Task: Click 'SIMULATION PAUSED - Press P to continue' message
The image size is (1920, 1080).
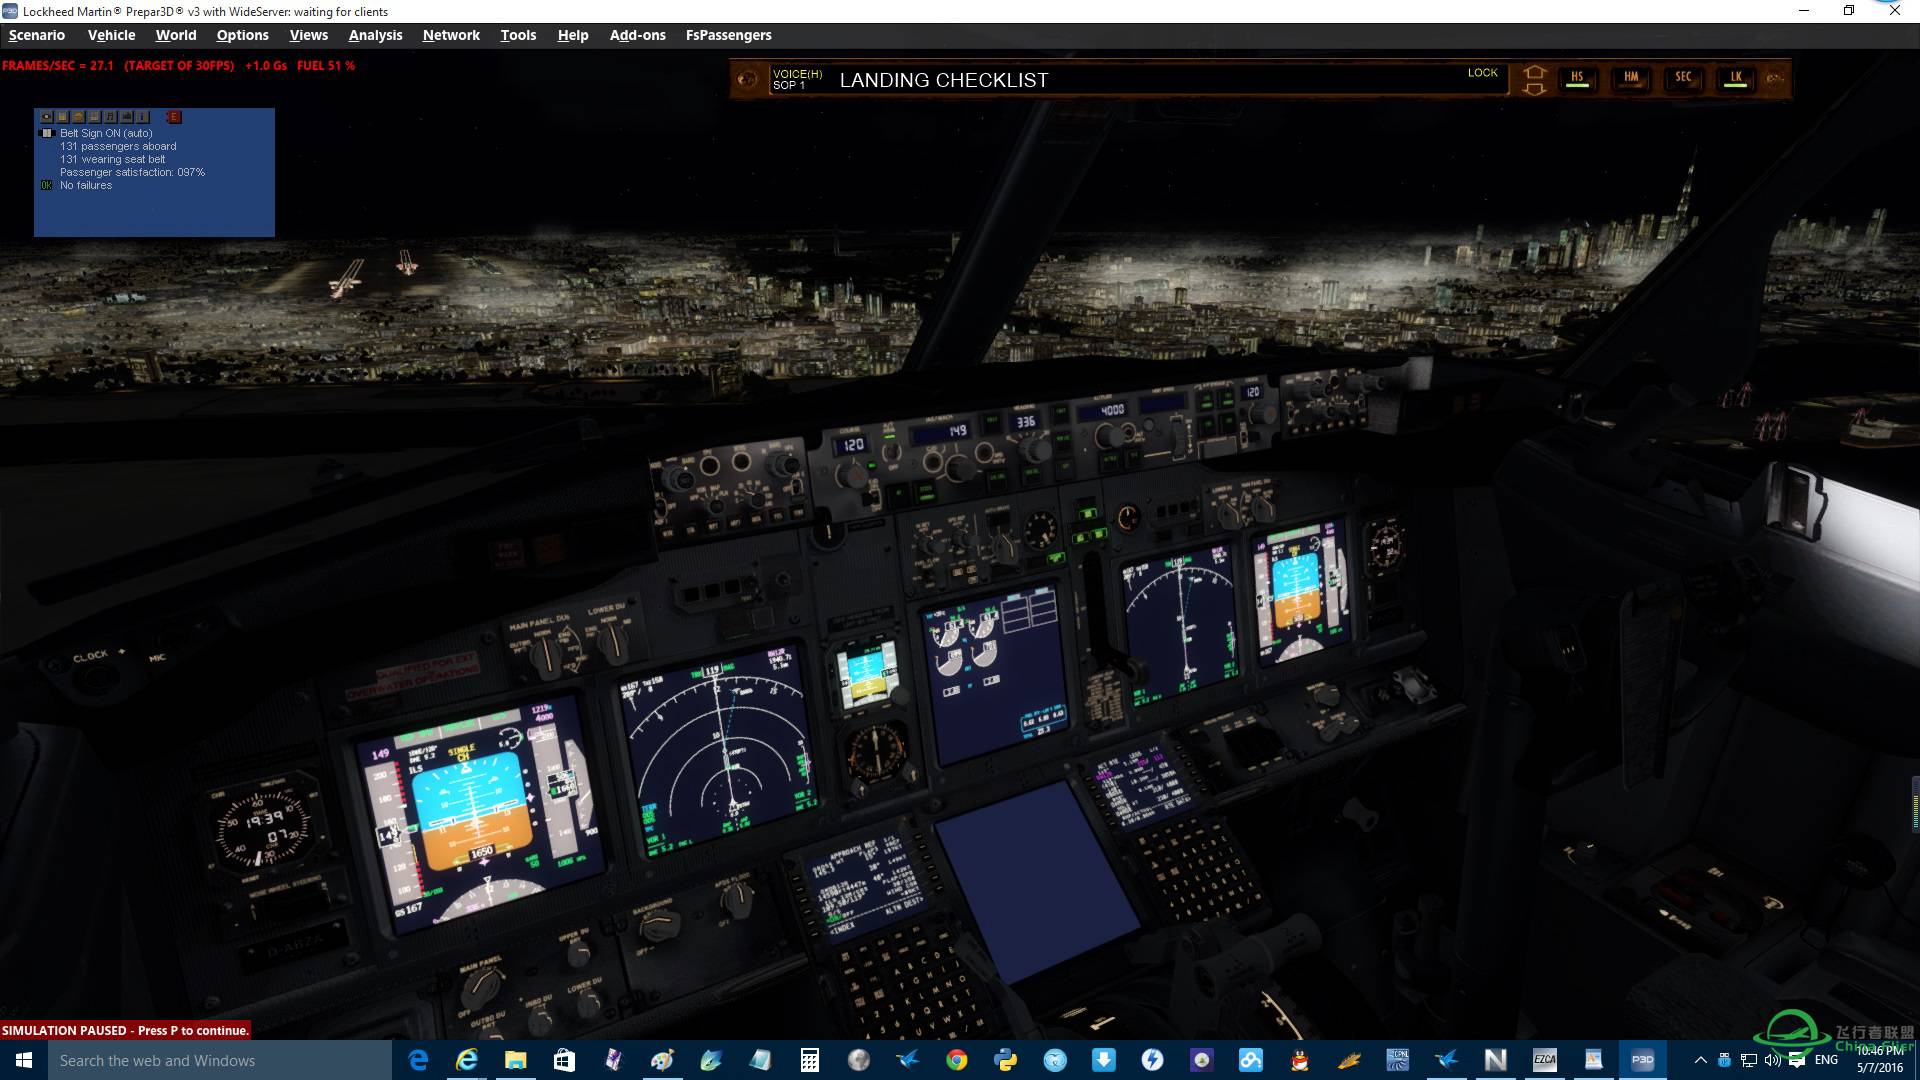Action: (125, 1030)
